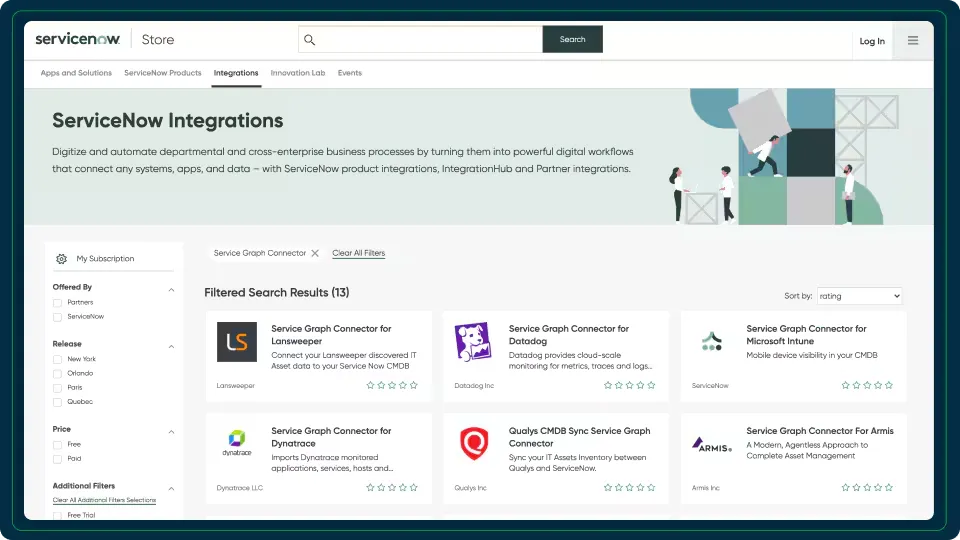Enable the Orlando release checkbox
This screenshot has width=960, height=540.
point(58,374)
